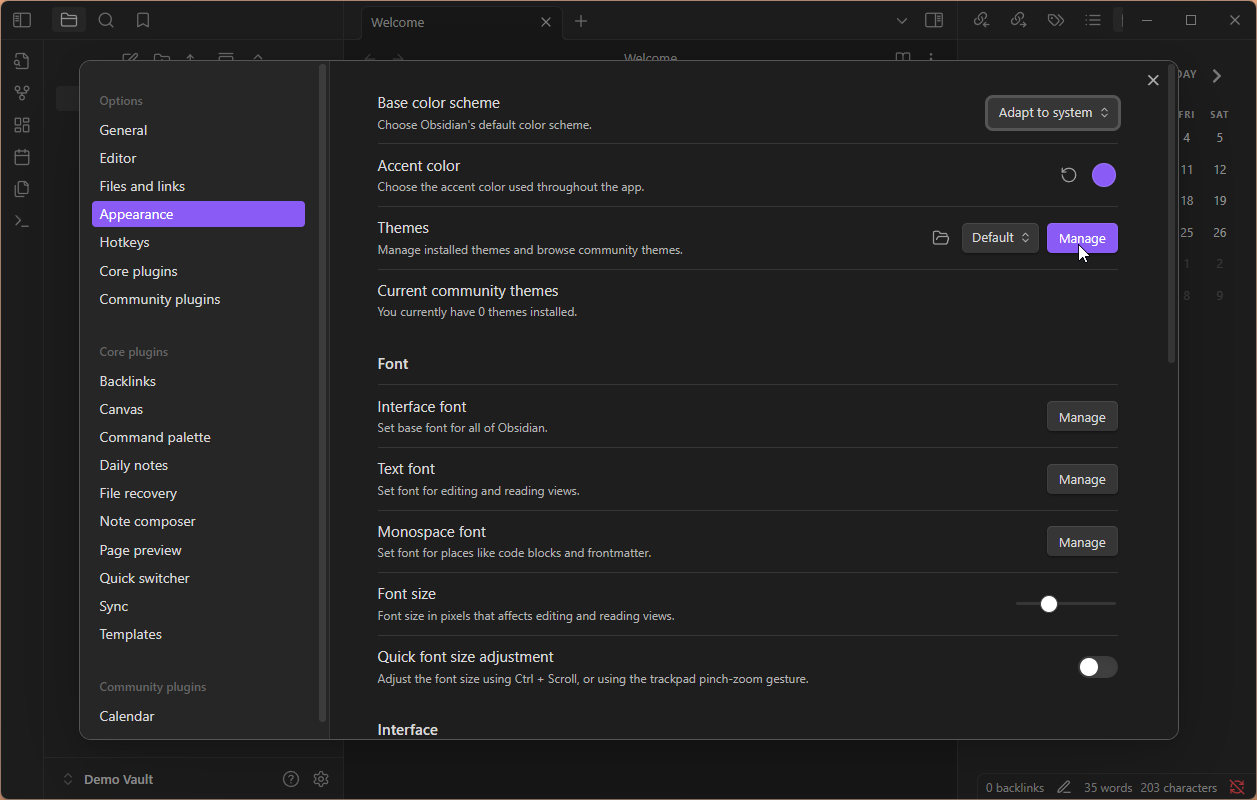Viewport: 1257px width, 800px height.
Task: Click Manage for Text font
Action: (1082, 479)
